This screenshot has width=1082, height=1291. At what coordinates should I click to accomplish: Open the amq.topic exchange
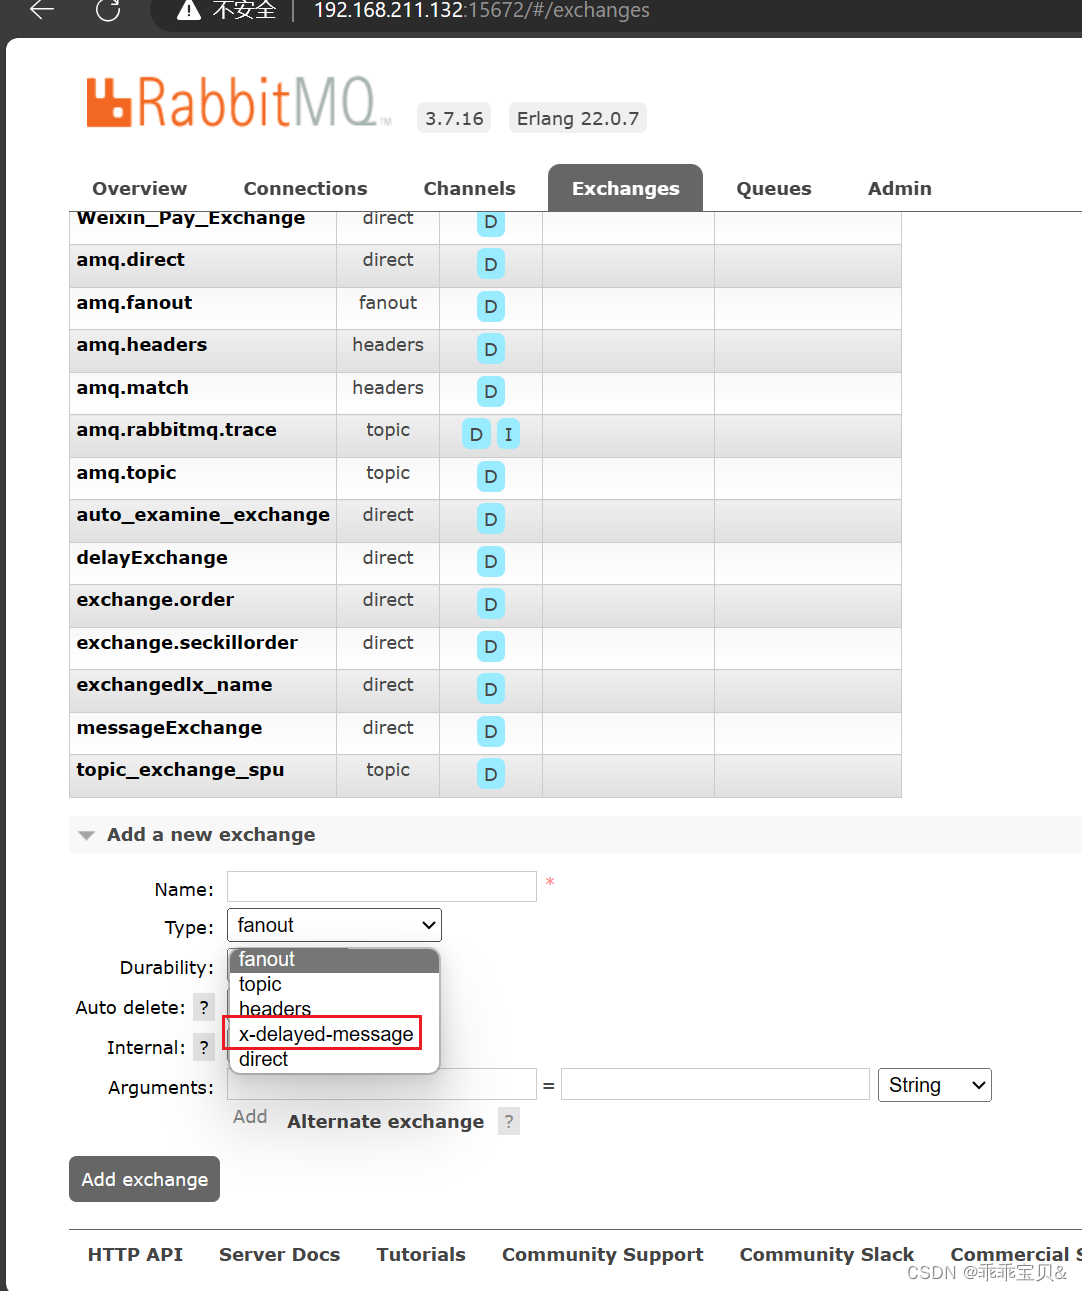click(126, 473)
